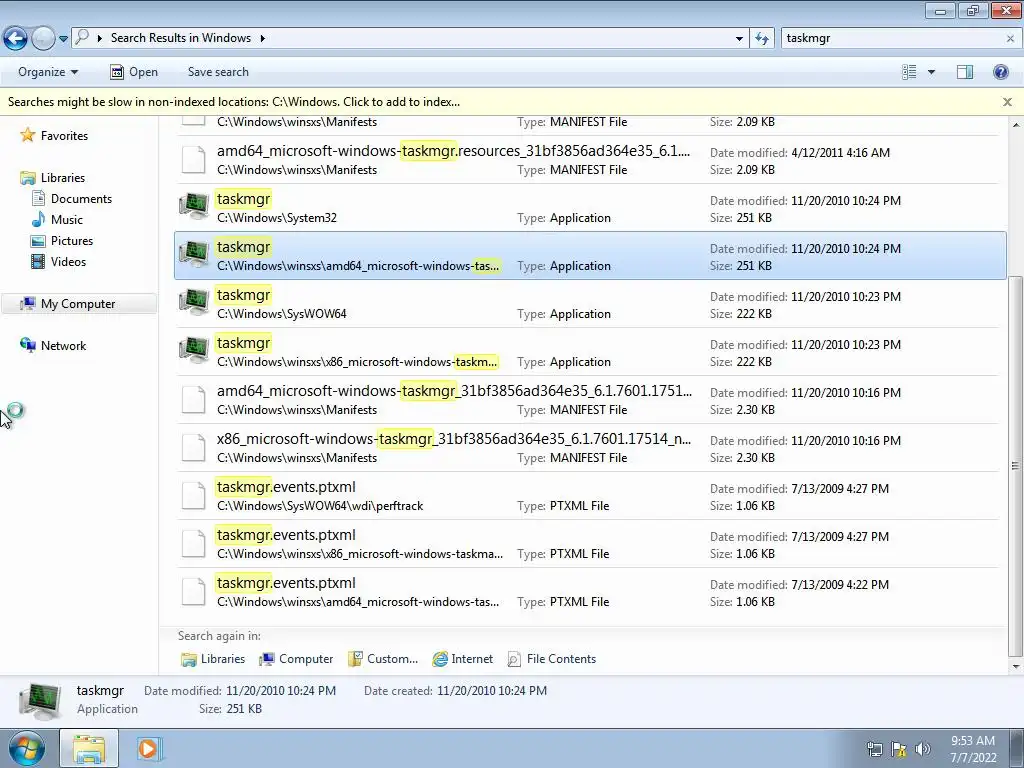Image resolution: width=1024 pixels, height=768 pixels.
Task: Click file icon of SysWOW64 ptxml result
Action: [193, 496]
